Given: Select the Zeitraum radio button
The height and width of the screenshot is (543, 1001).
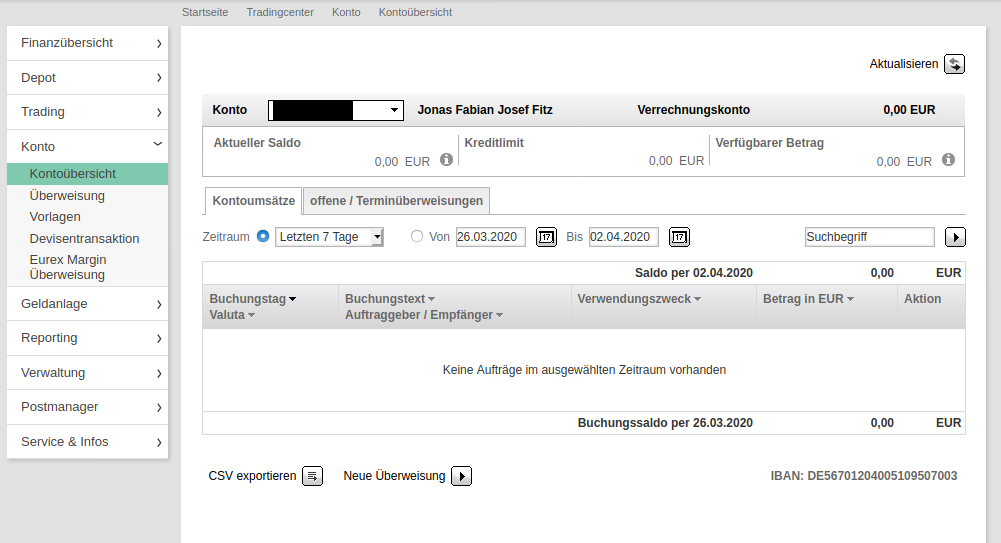Looking at the screenshot, I should coord(263,237).
